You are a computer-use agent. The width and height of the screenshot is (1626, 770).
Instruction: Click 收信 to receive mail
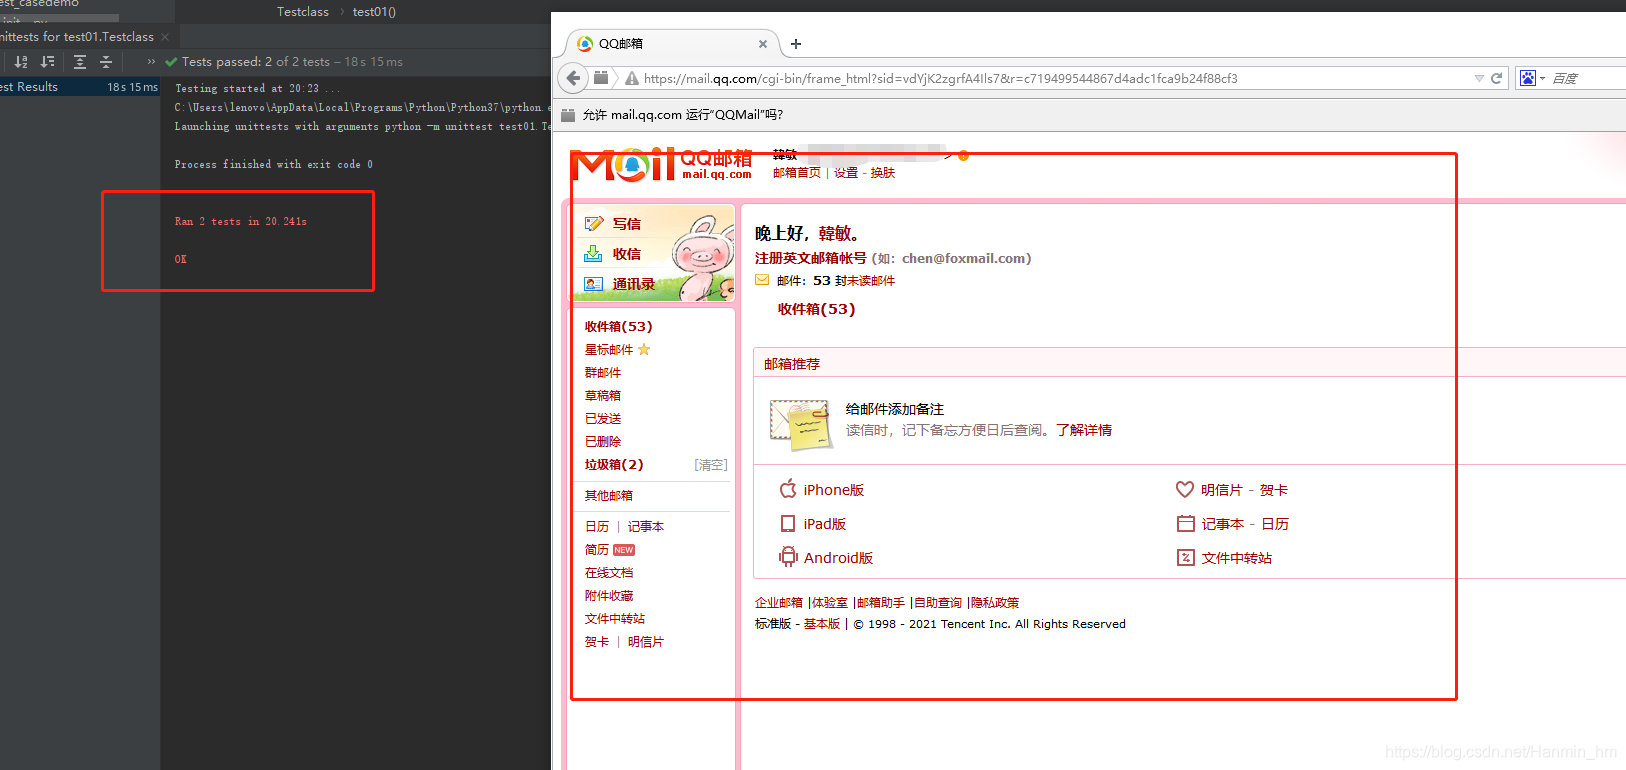click(x=627, y=254)
